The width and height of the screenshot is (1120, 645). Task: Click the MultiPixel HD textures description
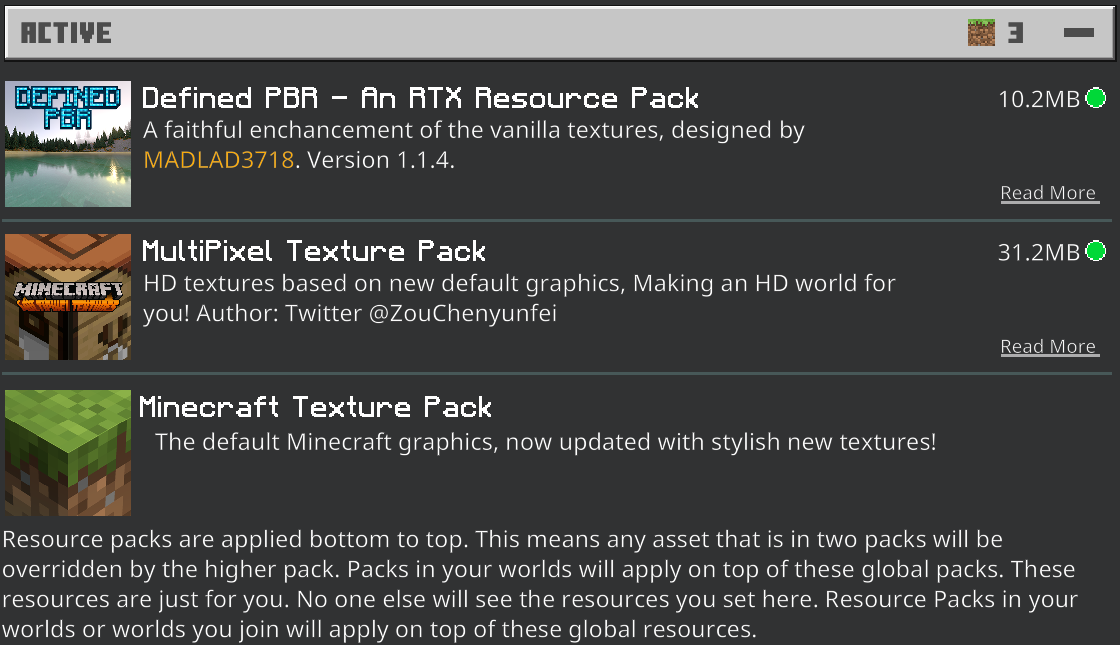(x=519, y=284)
